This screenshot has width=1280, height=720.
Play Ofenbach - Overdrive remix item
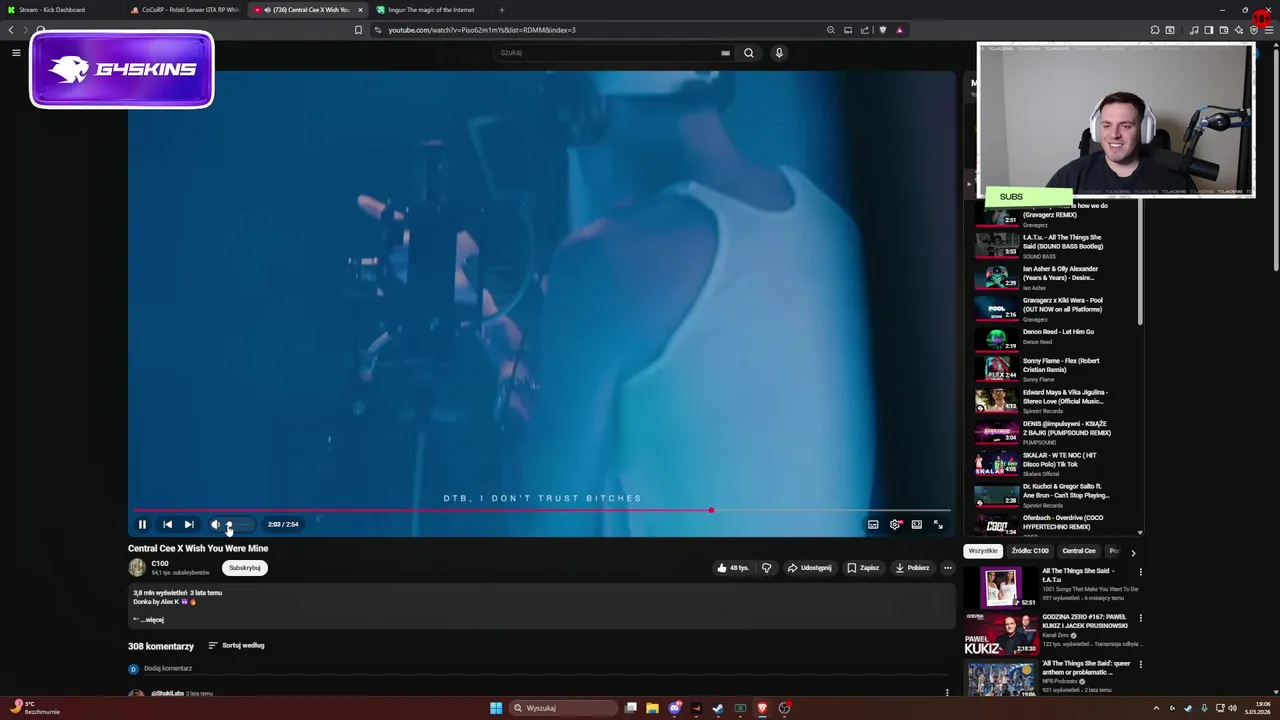[1055, 524]
